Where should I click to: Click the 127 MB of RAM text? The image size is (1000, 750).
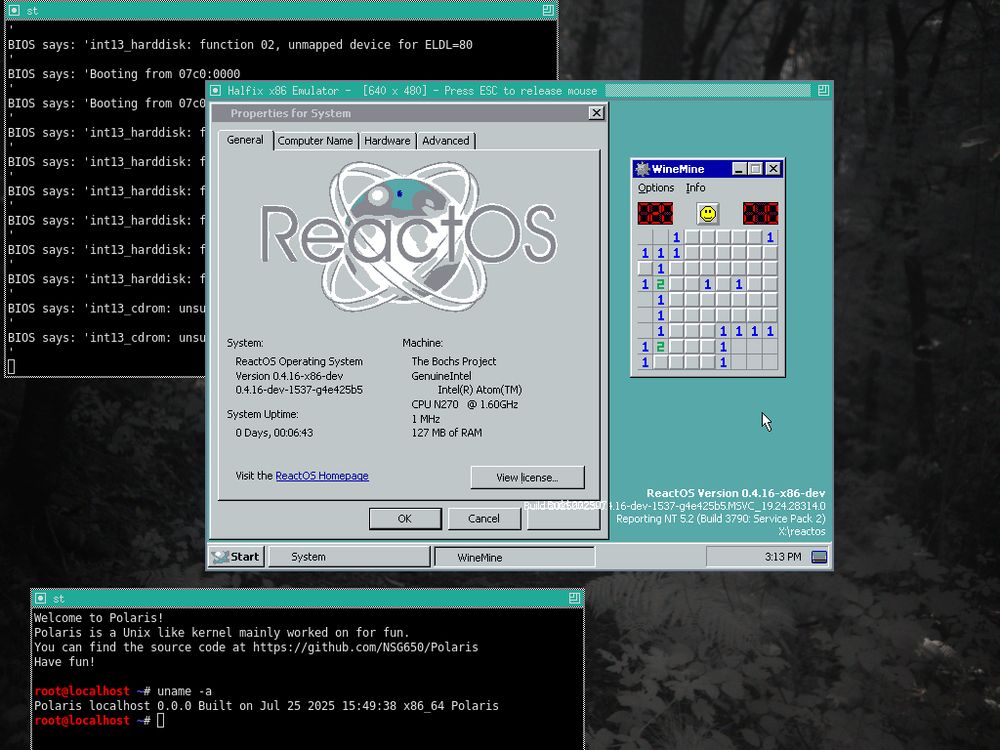(x=447, y=432)
